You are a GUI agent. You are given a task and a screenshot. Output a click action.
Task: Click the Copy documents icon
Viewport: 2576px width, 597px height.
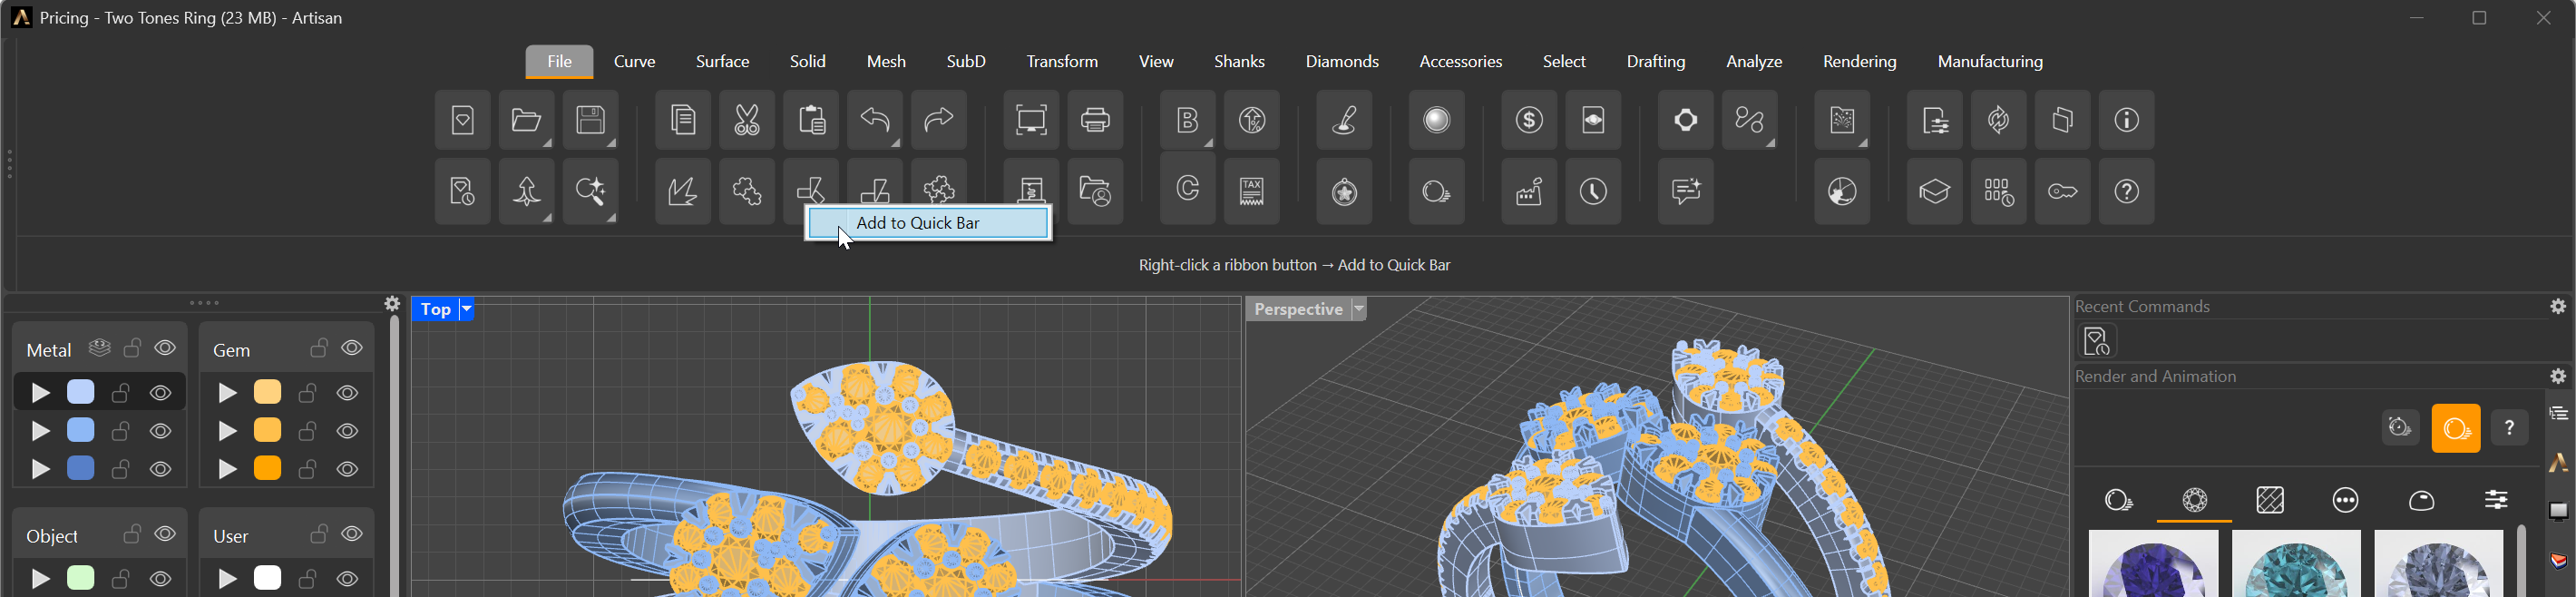(x=683, y=120)
